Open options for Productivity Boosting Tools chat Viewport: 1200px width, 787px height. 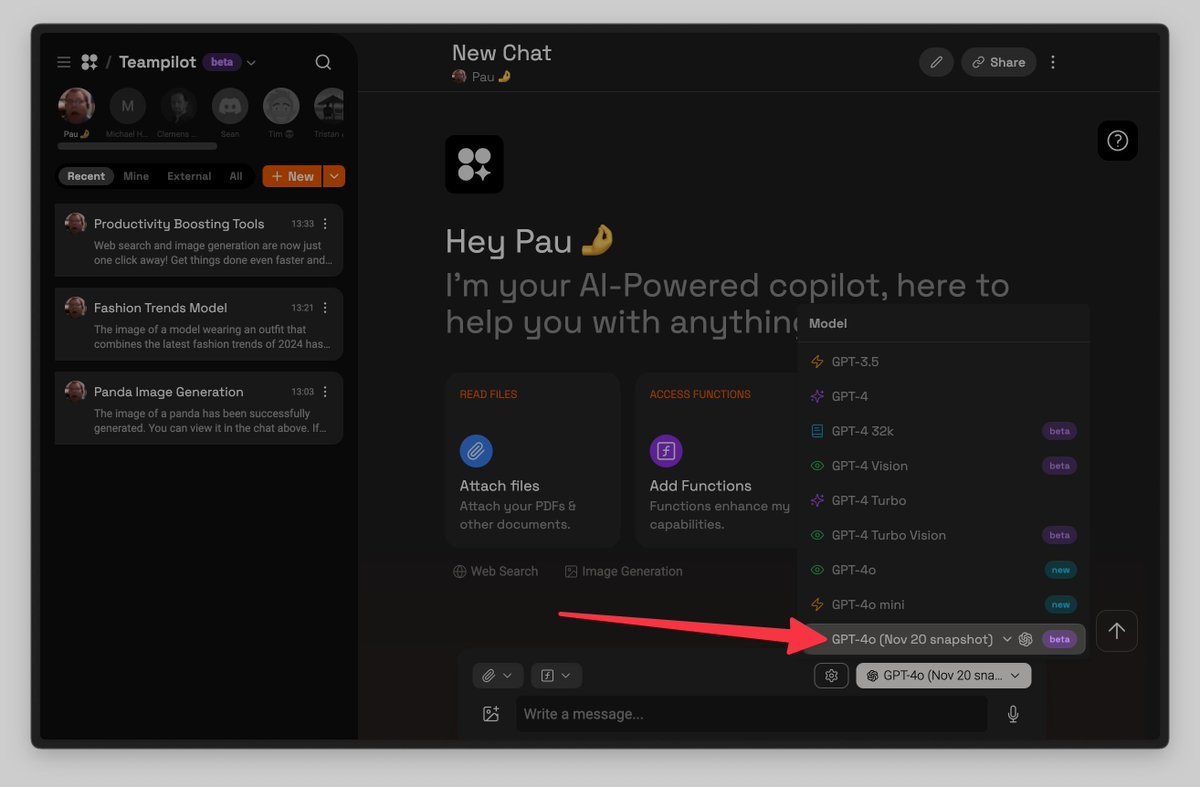point(325,224)
